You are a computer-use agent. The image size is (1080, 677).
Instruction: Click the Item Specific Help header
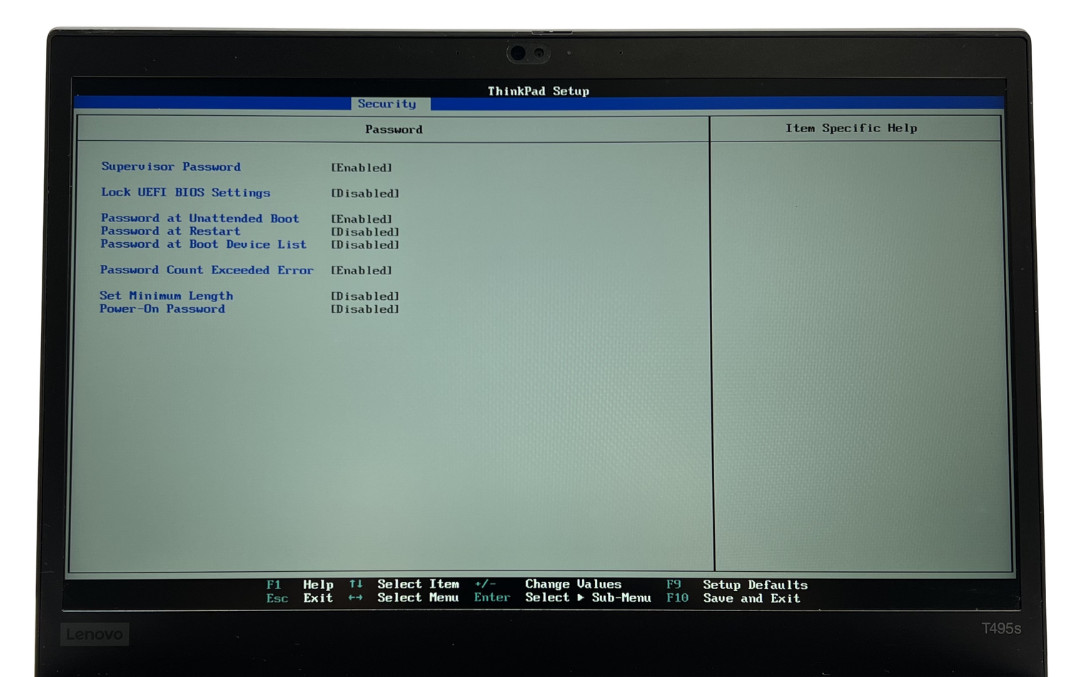point(851,128)
